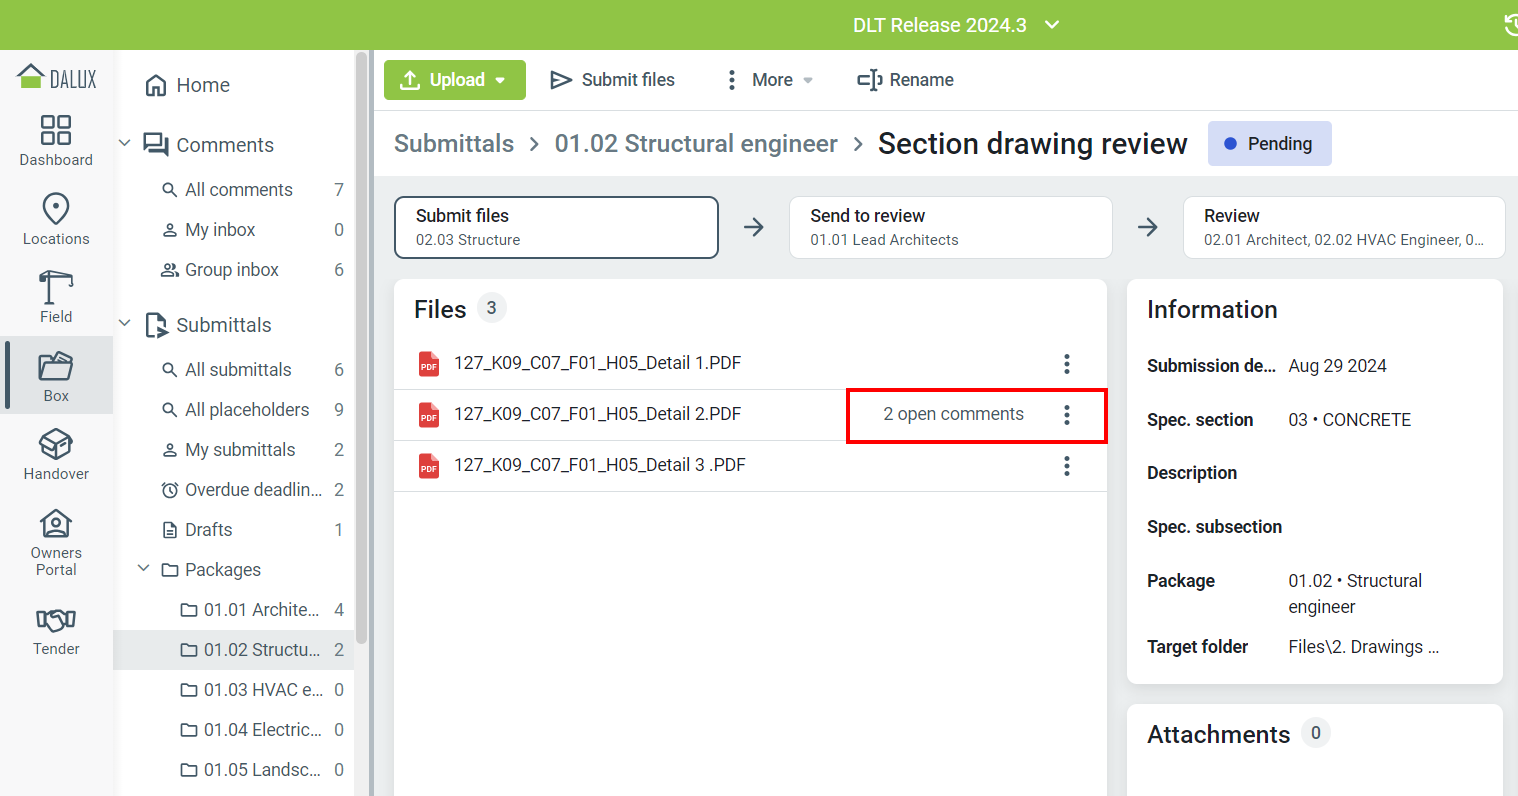Open options menu for Detail 1.PDF
This screenshot has height=796, width=1518.
(x=1067, y=364)
